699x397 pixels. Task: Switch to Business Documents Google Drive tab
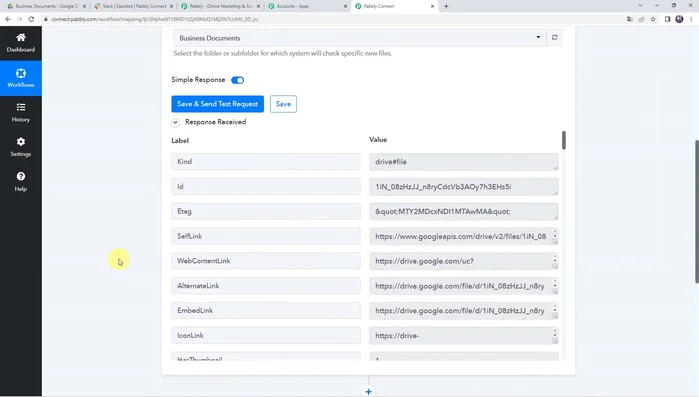tap(46, 6)
